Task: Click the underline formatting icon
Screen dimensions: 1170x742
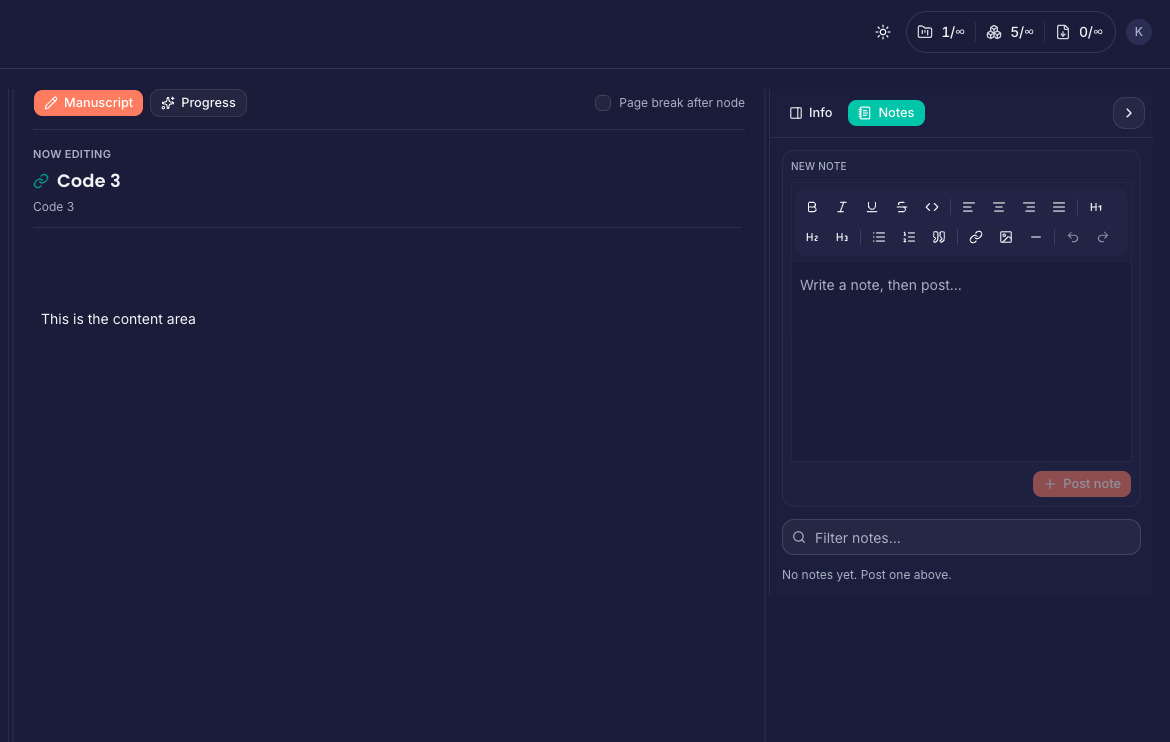Action: click(872, 207)
